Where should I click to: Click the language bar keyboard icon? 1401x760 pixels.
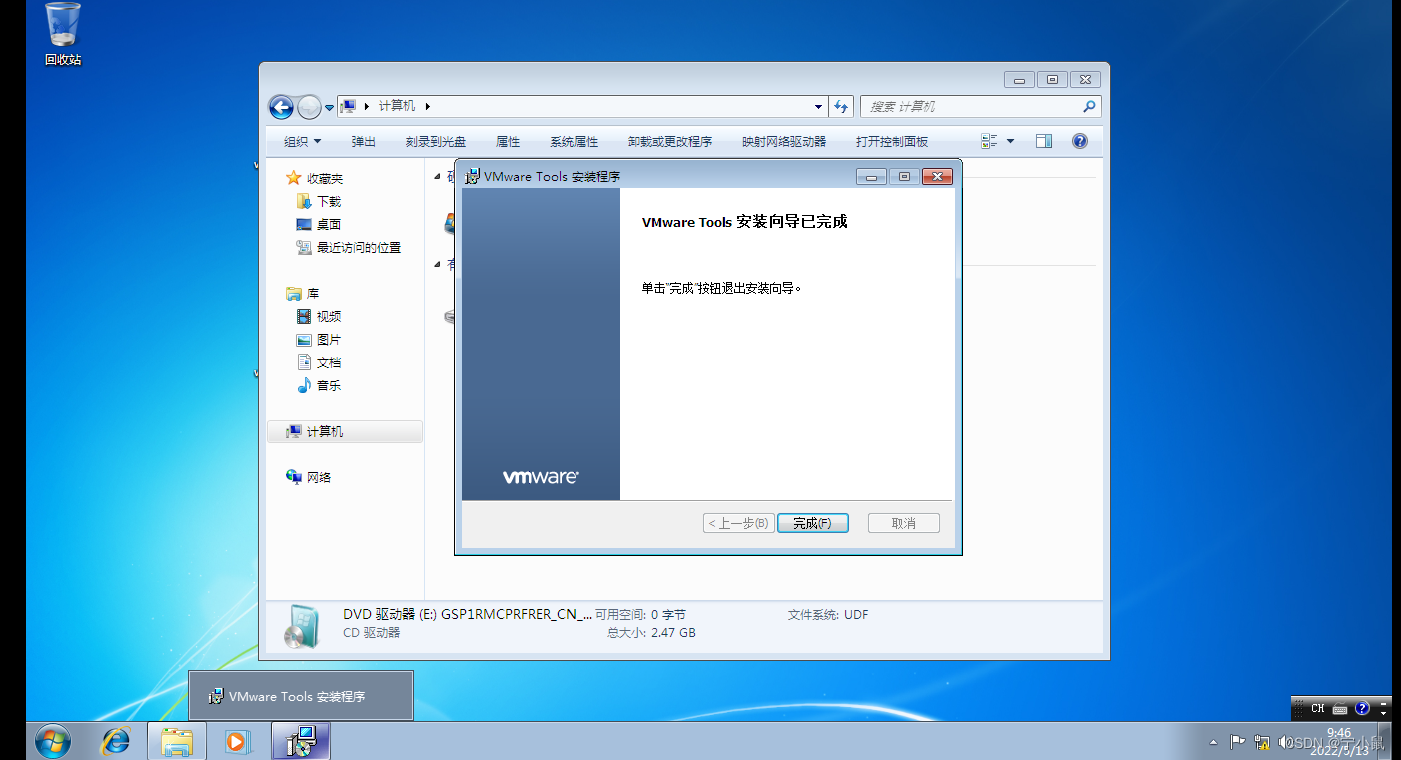1340,708
